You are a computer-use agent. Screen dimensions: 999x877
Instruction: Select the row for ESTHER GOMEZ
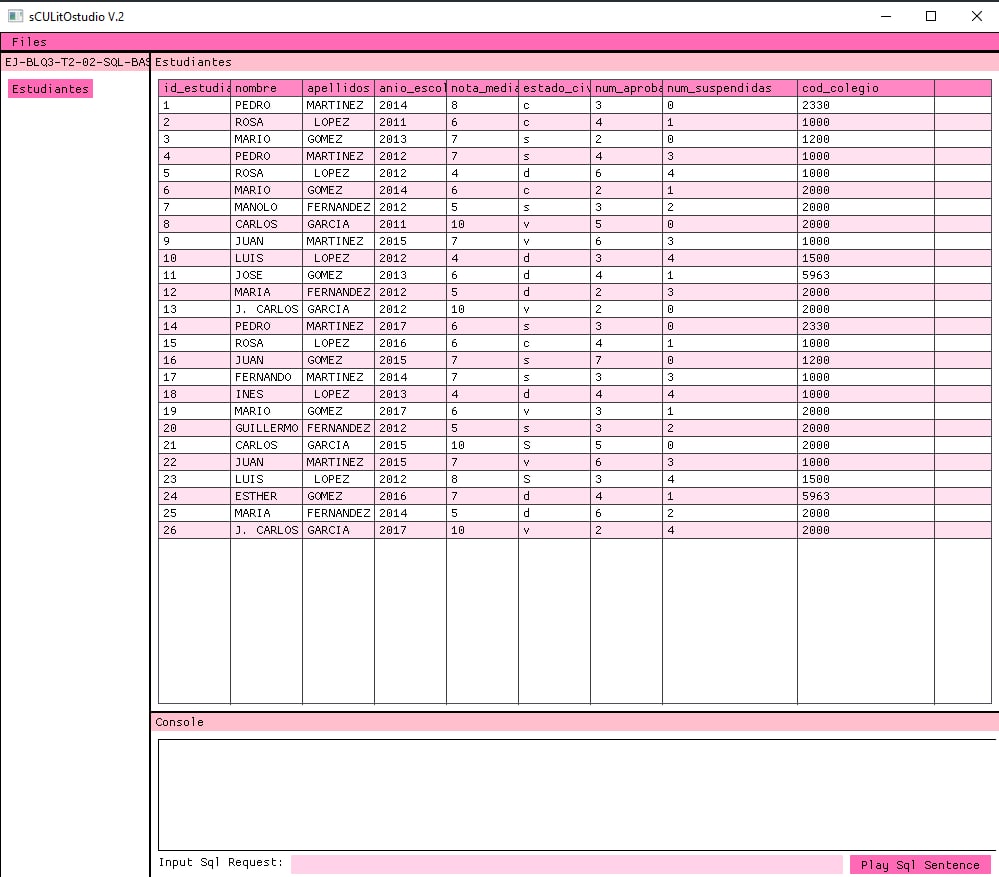400,495
